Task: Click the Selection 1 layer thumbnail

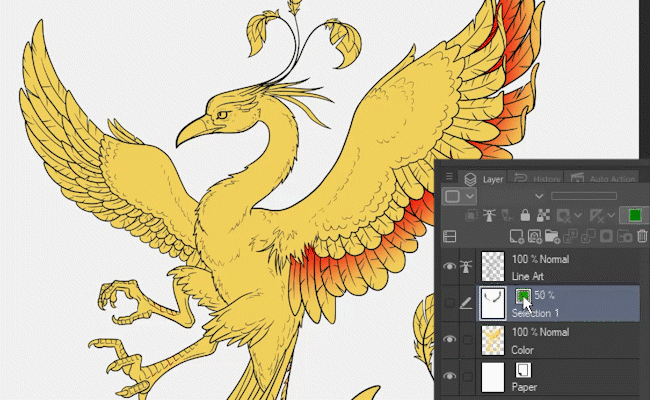Action: (493, 303)
